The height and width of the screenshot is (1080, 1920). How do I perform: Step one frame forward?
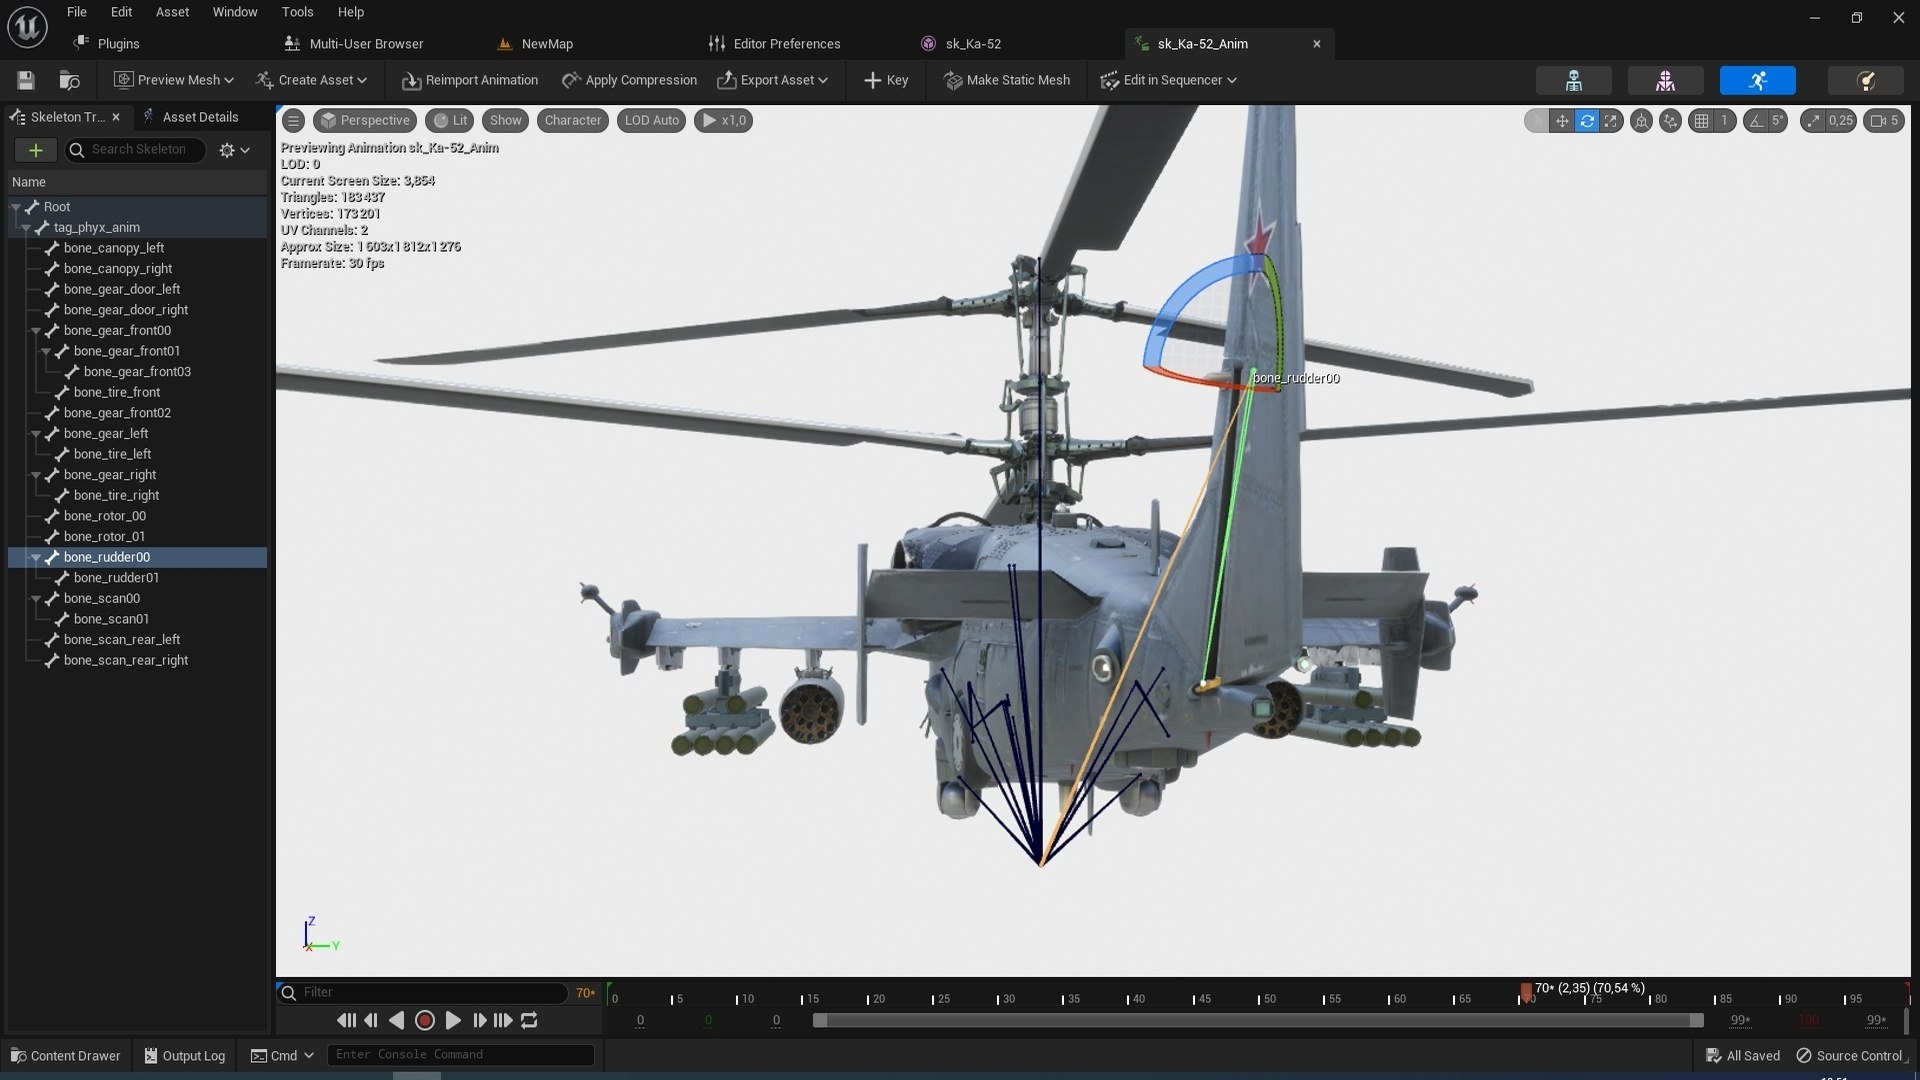(x=479, y=1020)
